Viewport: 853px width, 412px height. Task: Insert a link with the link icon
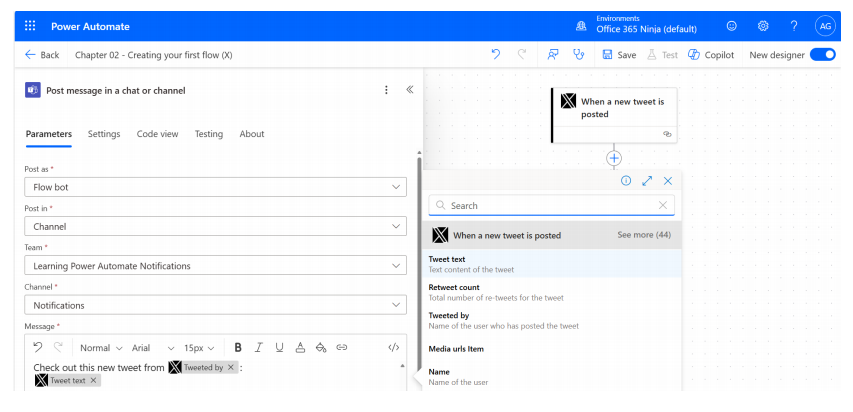pyautogui.click(x=342, y=347)
